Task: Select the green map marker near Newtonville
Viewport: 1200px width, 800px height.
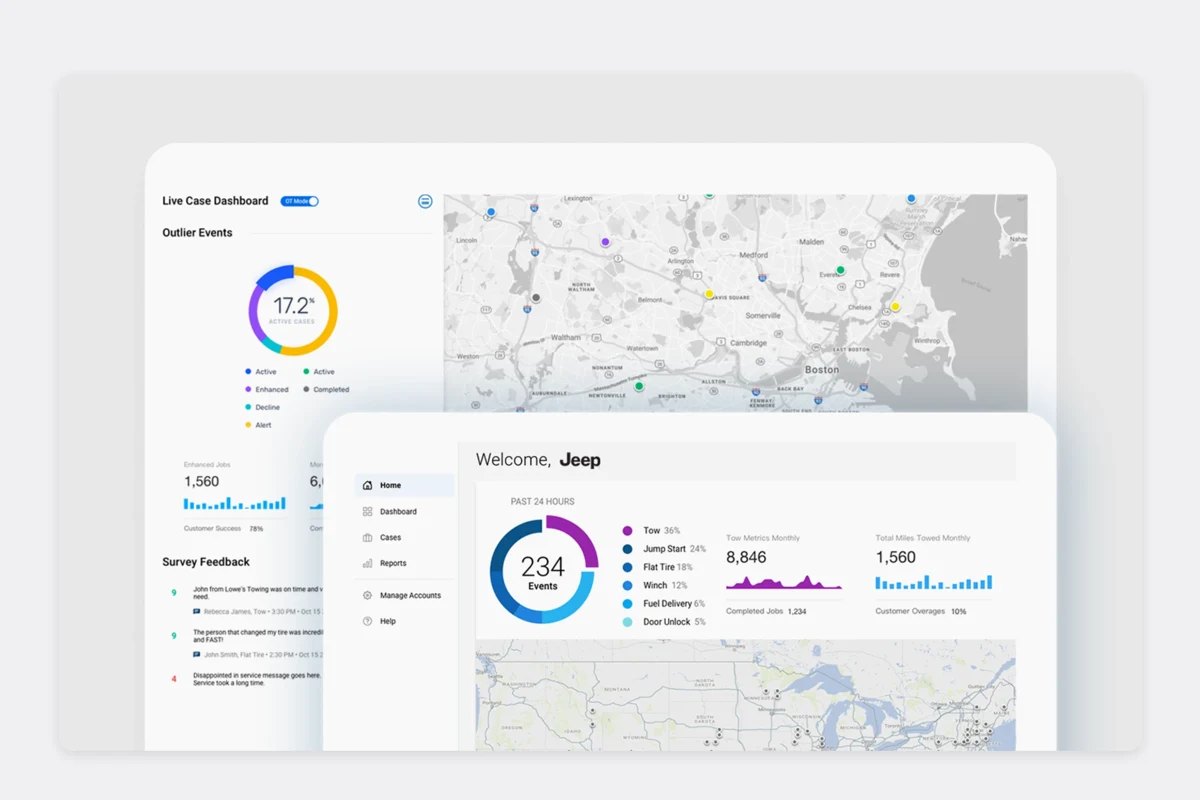Action: pyautogui.click(x=639, y=386)
